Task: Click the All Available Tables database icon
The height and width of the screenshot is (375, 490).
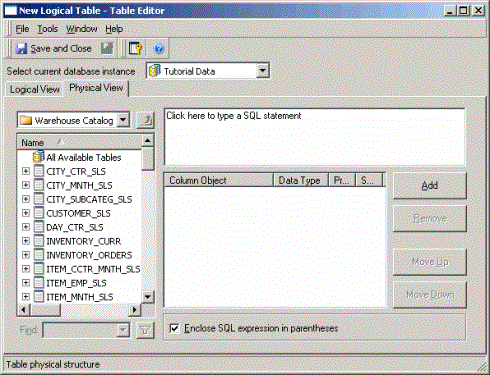Action: click(x=39, y=157)
